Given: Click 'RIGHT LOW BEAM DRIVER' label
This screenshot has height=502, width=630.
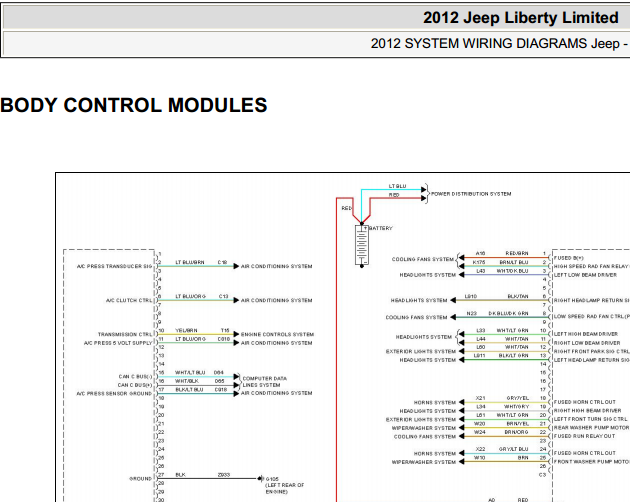Looking at the screenshot, I should (x=587, y=343).
